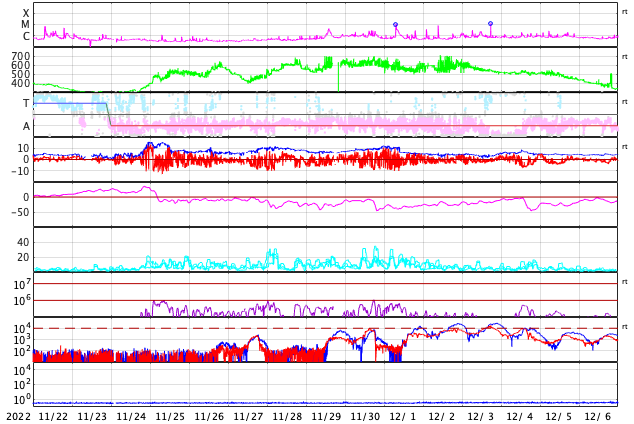
Task: Click the 'rt' label beside the dashed-line panel
Action: tap(625, 327)
